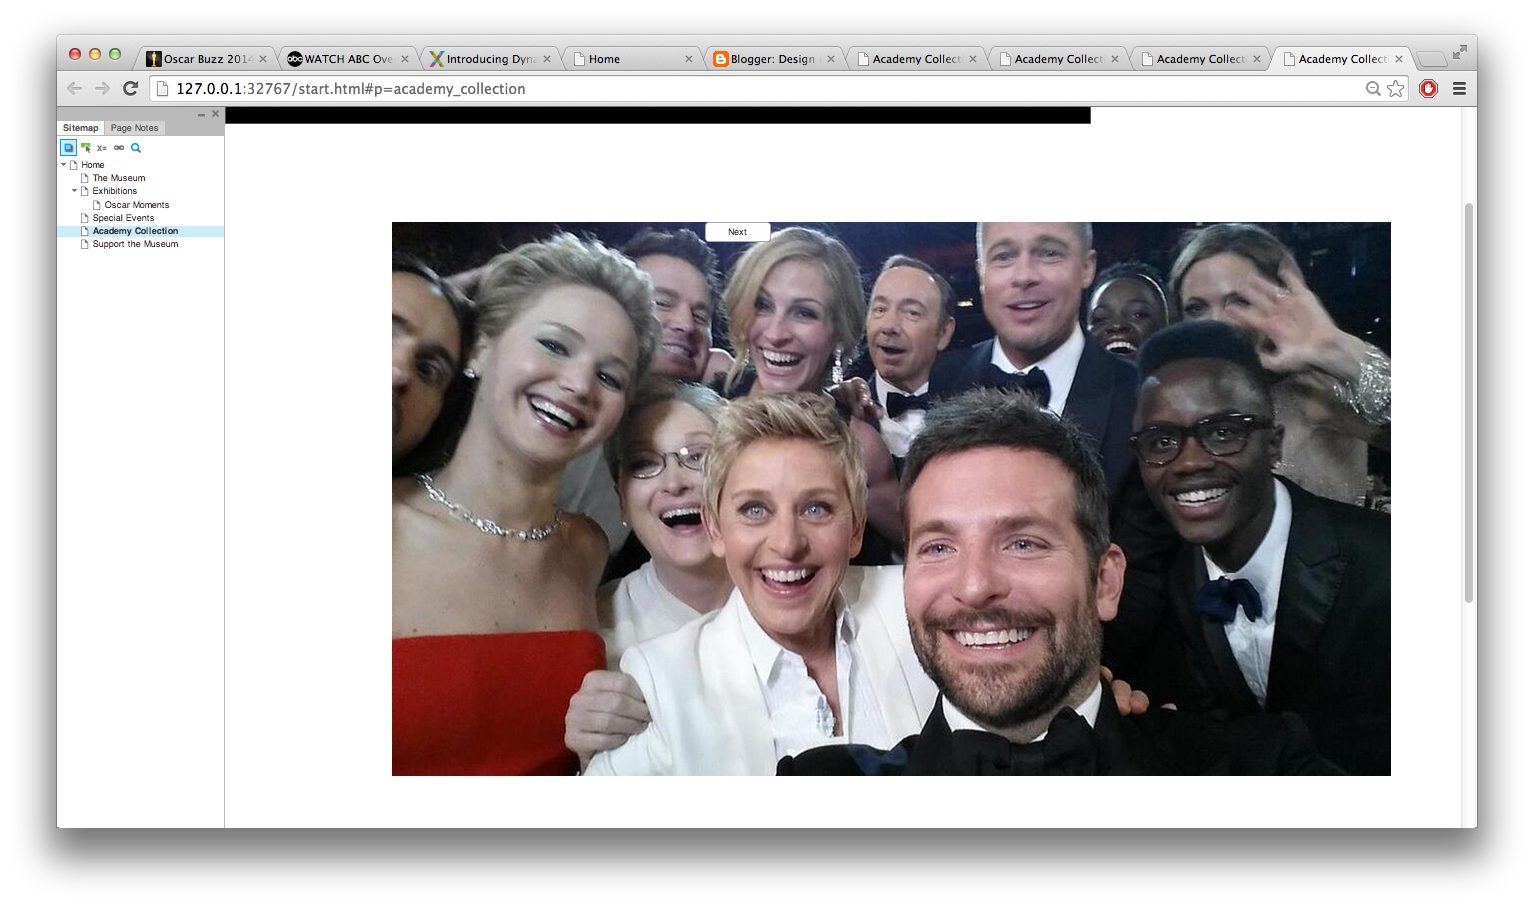Toggle highlight interactive elements icon
This screenshot has height=907, width=1534.
pyautogui.click(x=86, y=148)
